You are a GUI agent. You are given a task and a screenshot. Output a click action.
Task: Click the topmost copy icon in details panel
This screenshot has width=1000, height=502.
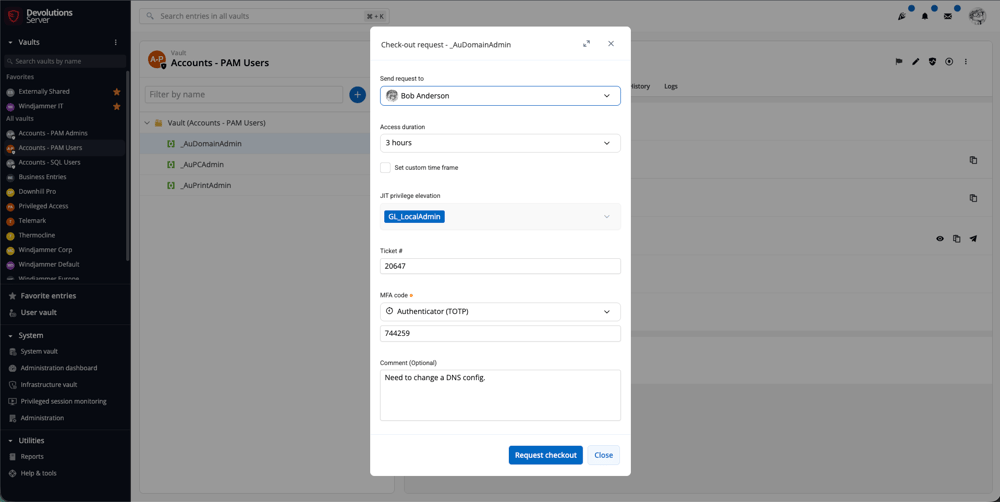point(973,160)
